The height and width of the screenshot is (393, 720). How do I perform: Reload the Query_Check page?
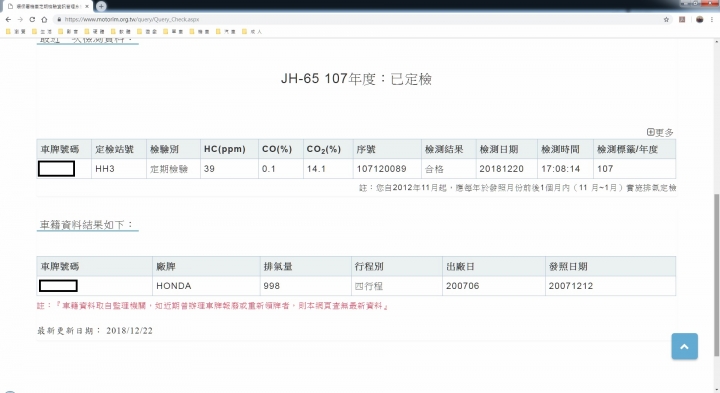click(x=32, y=20)
